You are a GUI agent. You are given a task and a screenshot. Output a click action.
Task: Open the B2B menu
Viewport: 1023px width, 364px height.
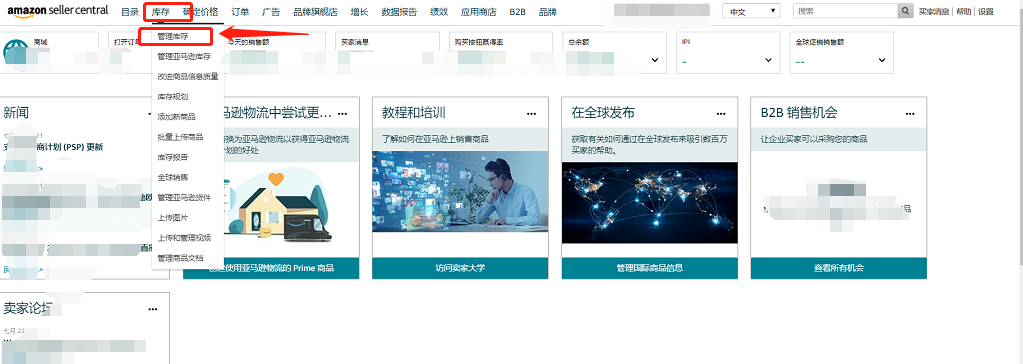coord(517,12)
